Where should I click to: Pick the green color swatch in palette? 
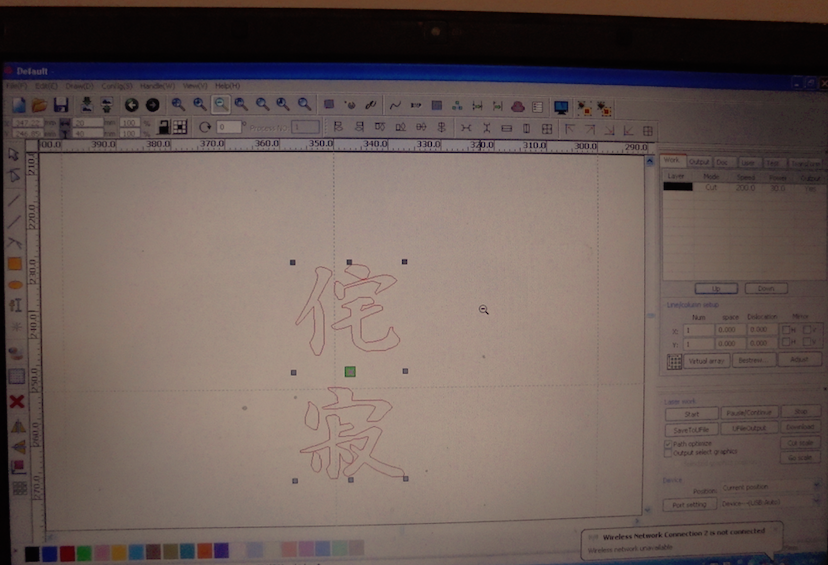[x=84, y=553]
